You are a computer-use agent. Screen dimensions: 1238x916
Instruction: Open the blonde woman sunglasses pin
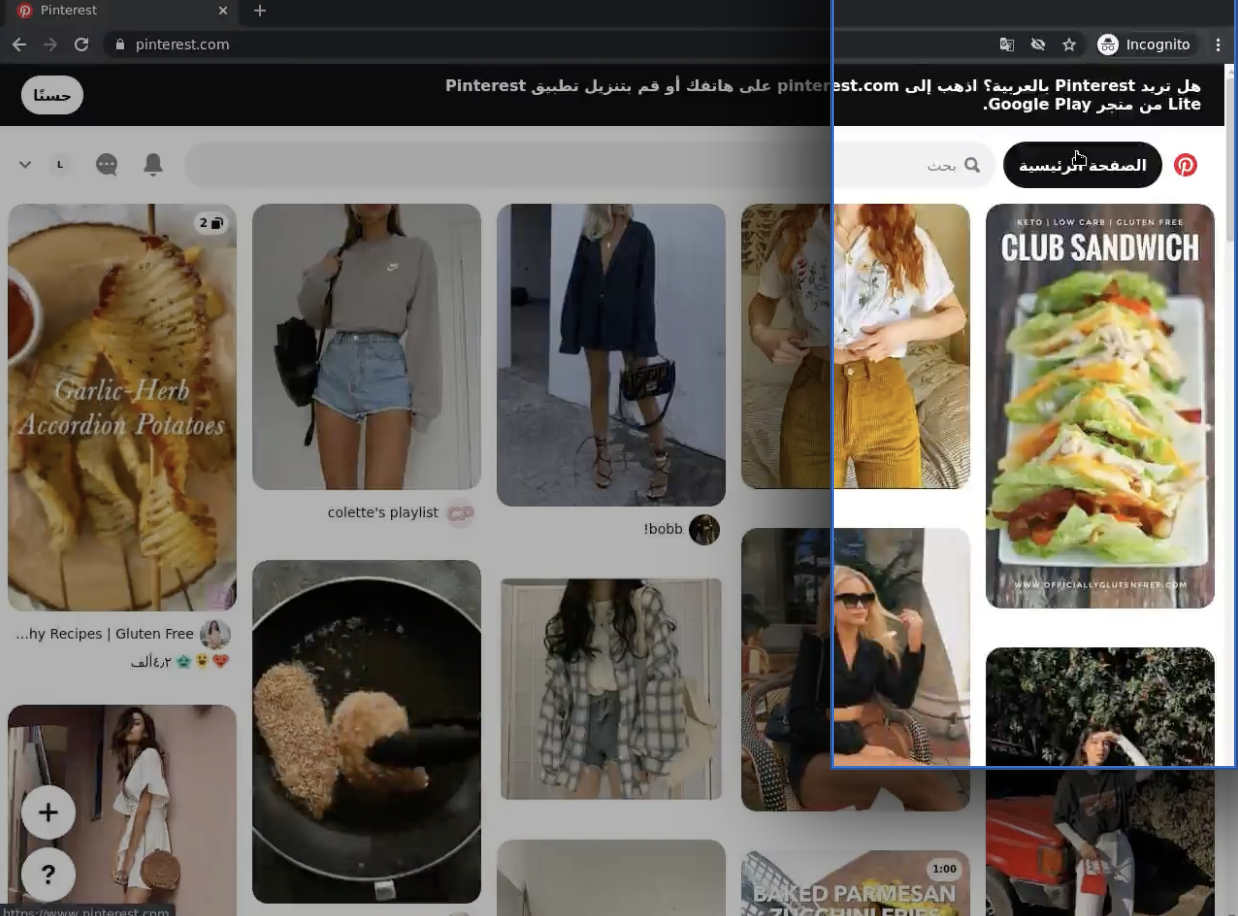point(855,669)
